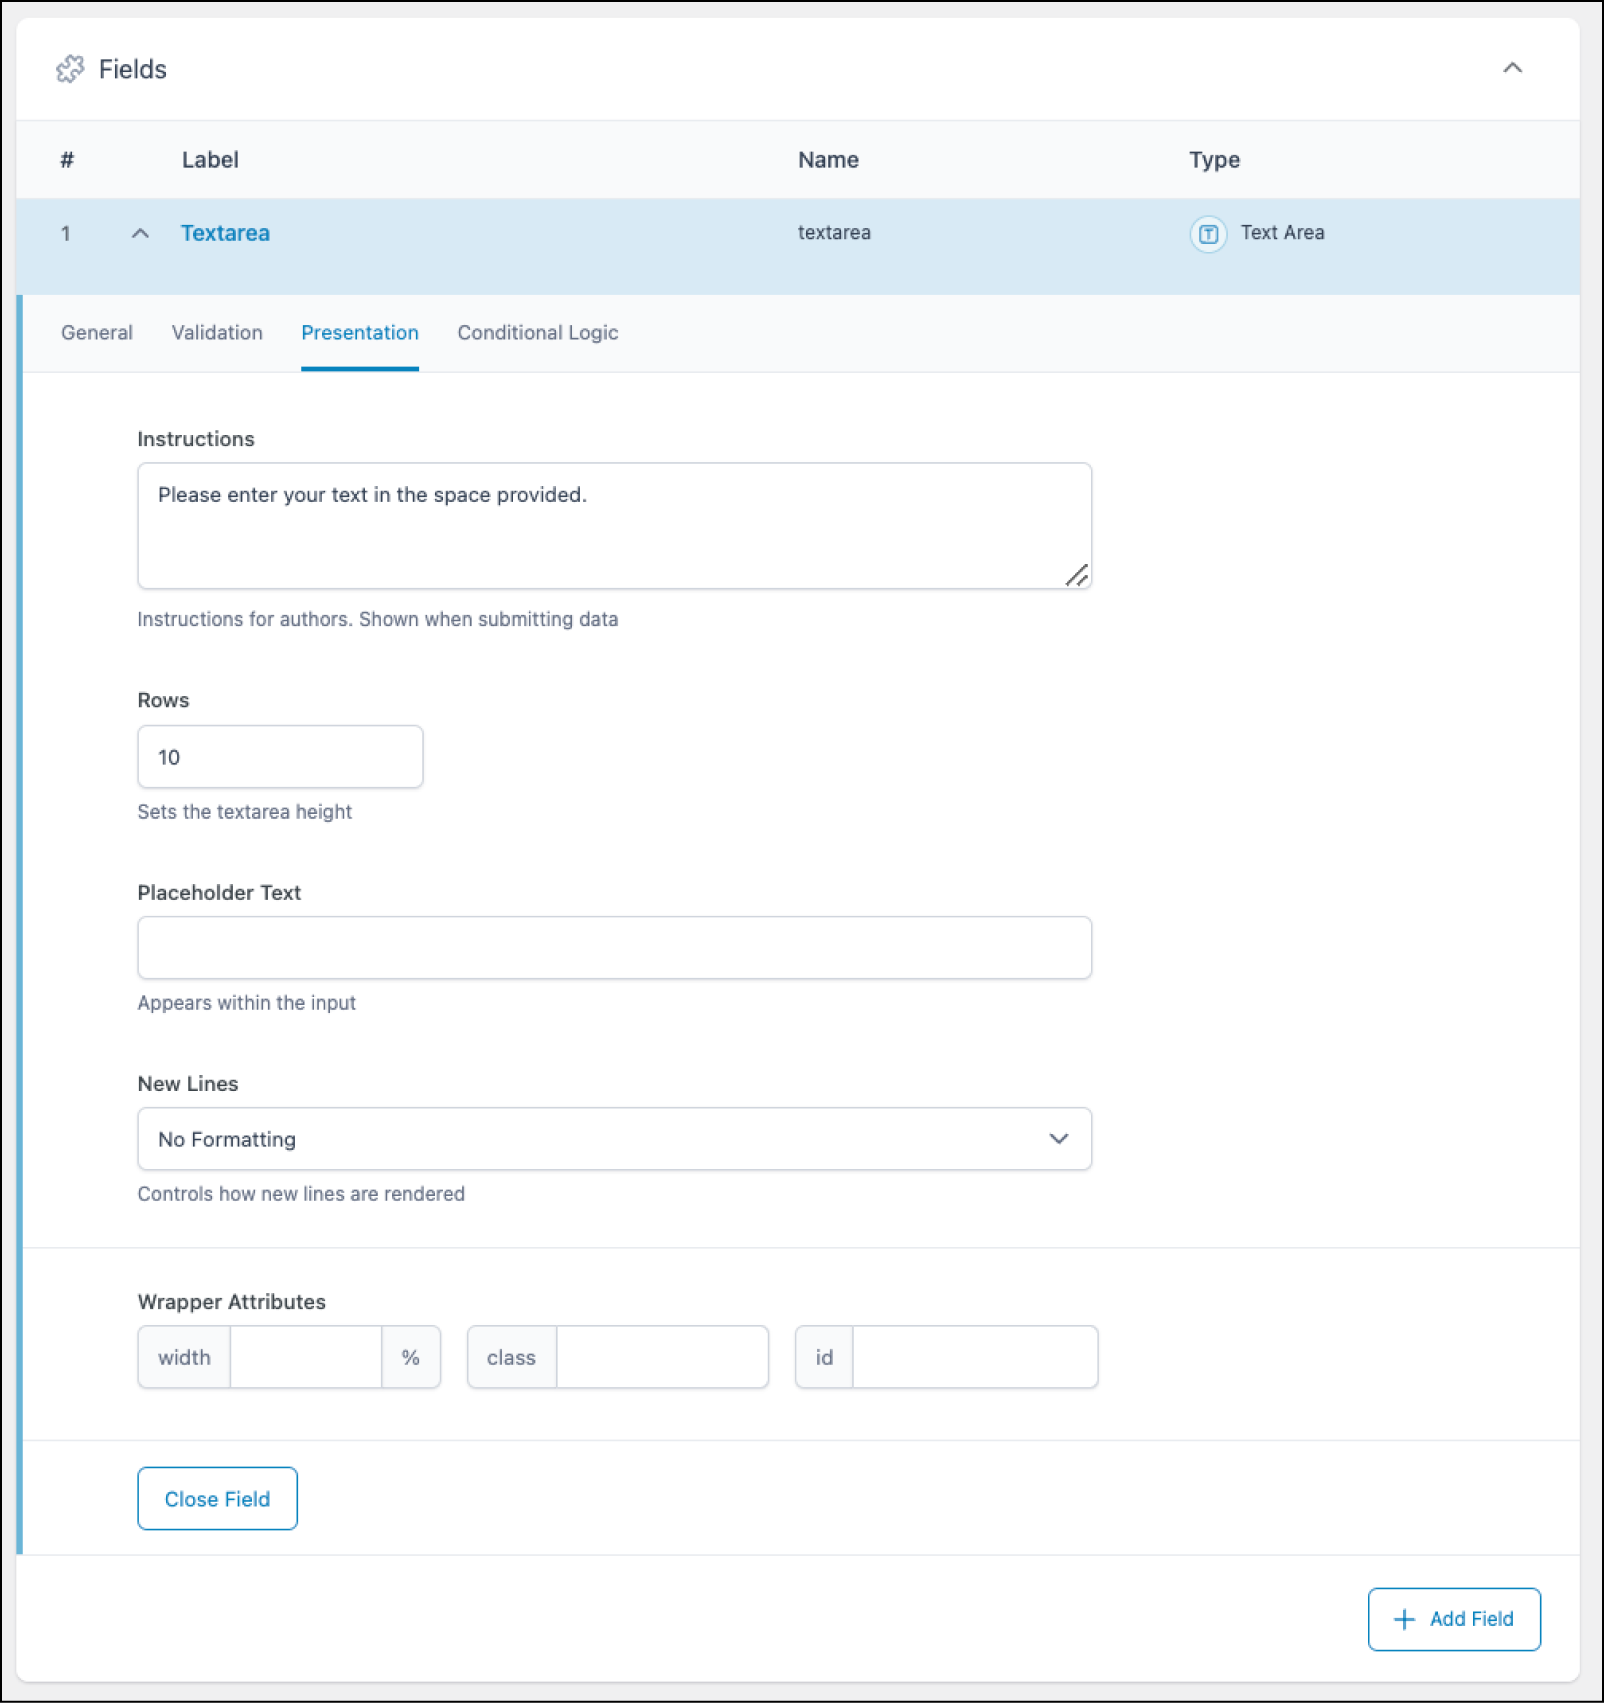Open the New Lines dropdown
Viewport: 1604px width, 1703px height.
pos(614,1139)
